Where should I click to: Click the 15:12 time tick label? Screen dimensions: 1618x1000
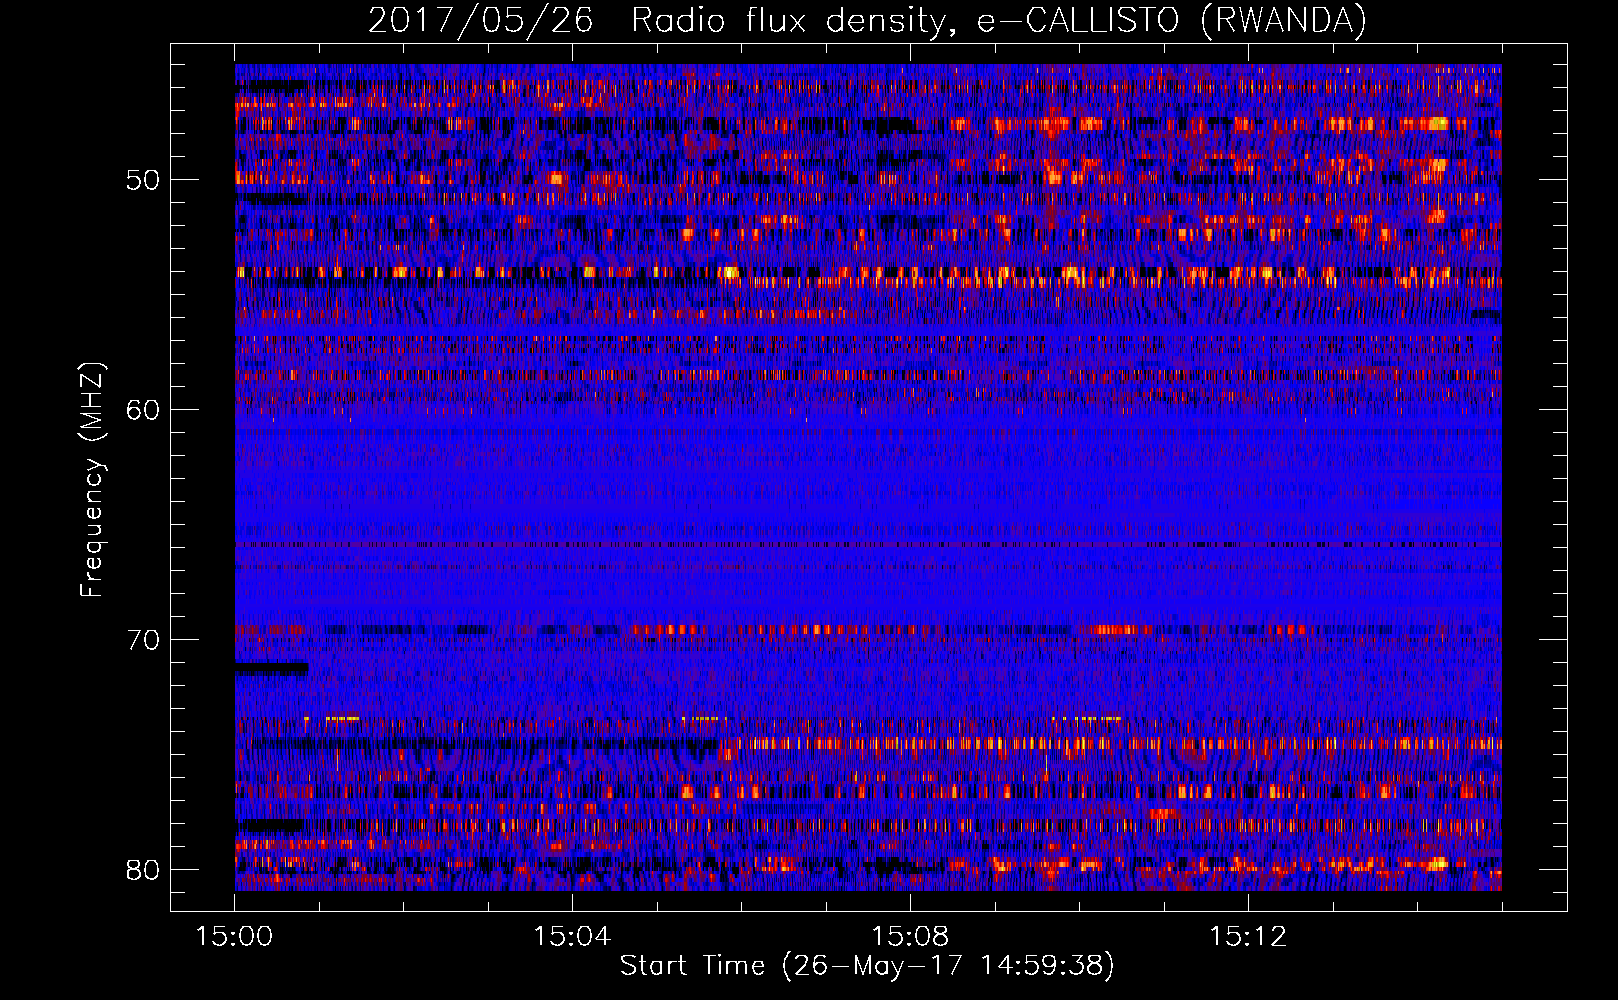1248,936
